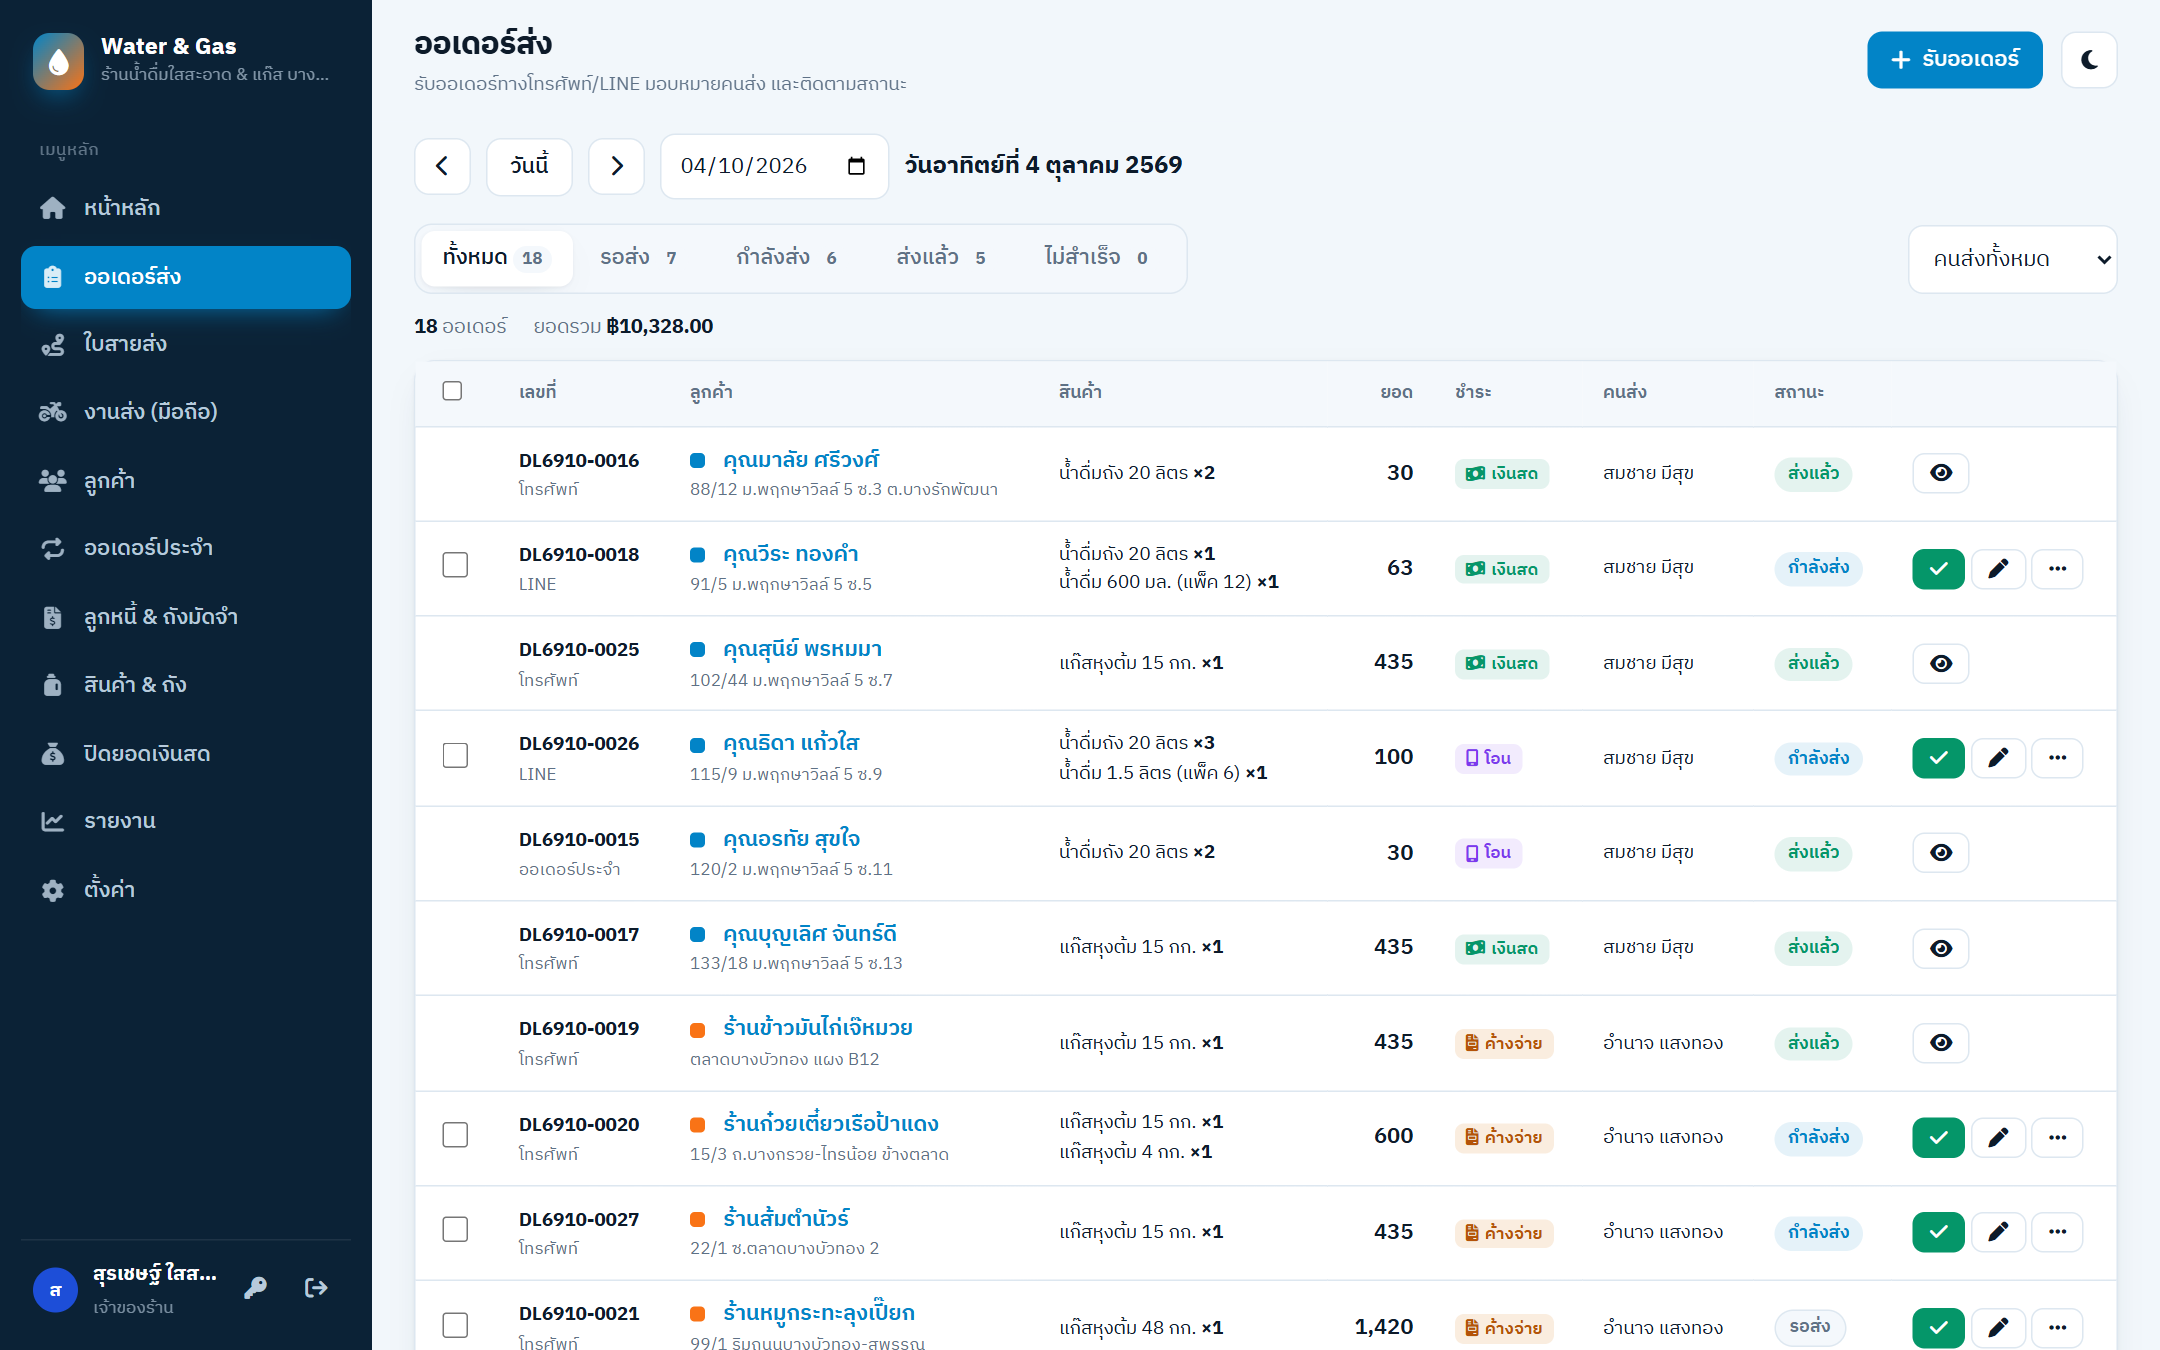2160x1350 pixels.
Task: Edit order DL6910-0018 with pencil icon
Action: [1998, 569]
